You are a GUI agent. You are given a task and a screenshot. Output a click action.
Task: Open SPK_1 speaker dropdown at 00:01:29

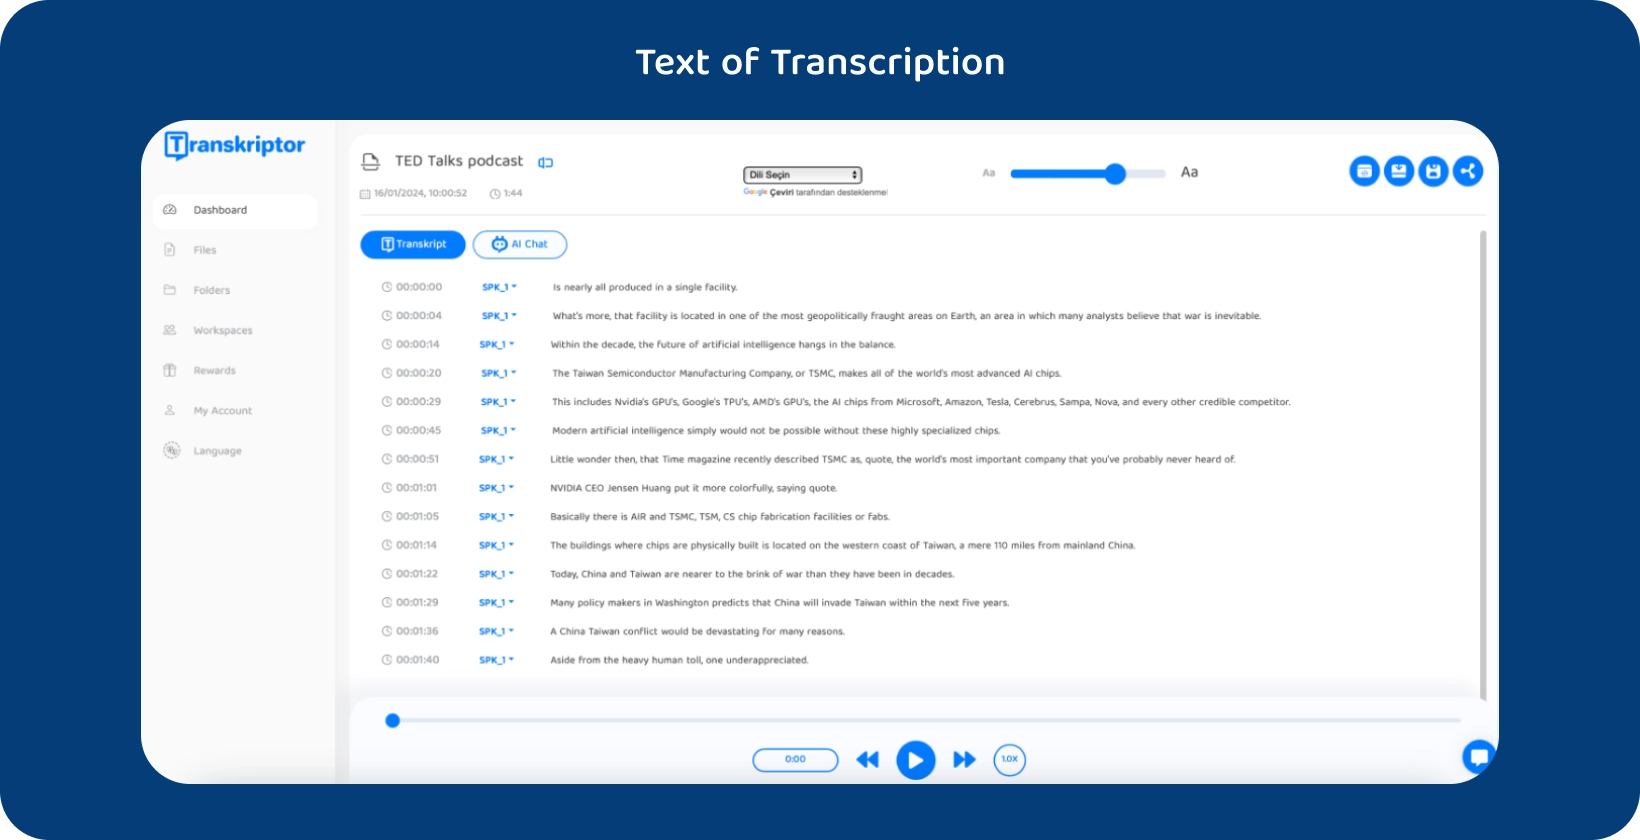point(497,603)
